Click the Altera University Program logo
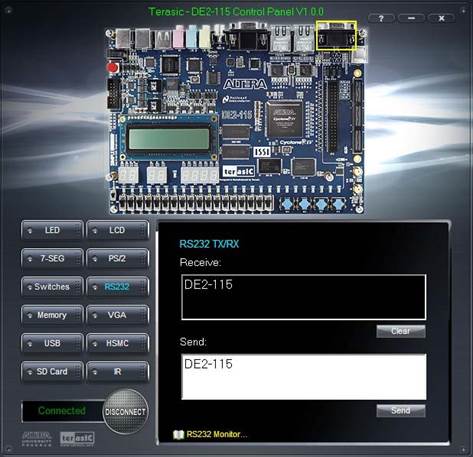The height and width of the screenshot is (457, 473). pyautogui.click(x=37, y=439)
